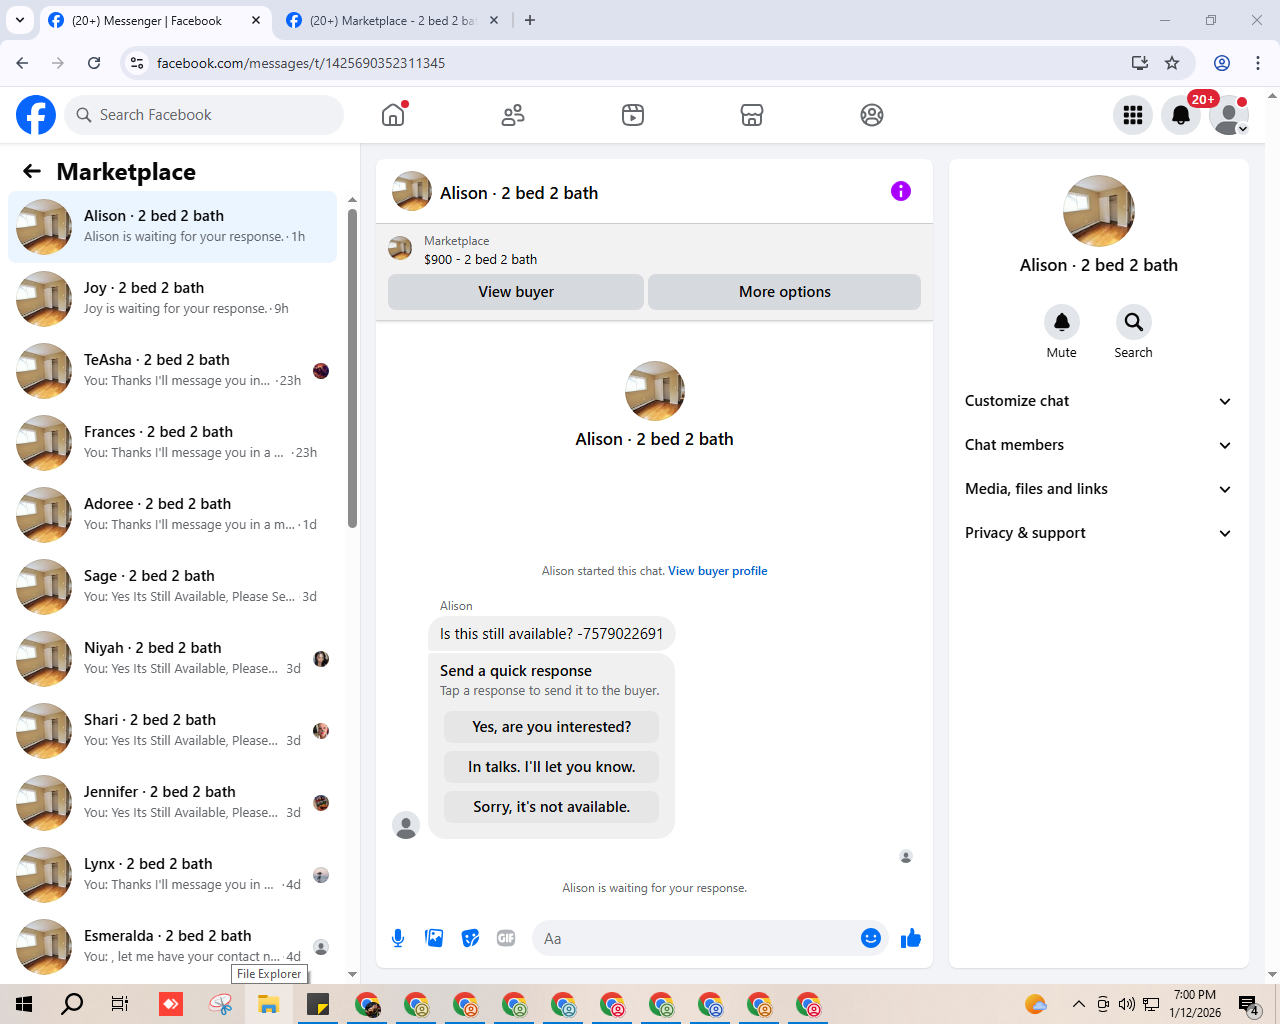Go back with Marketplace back arrow

[x=32, y=171]
